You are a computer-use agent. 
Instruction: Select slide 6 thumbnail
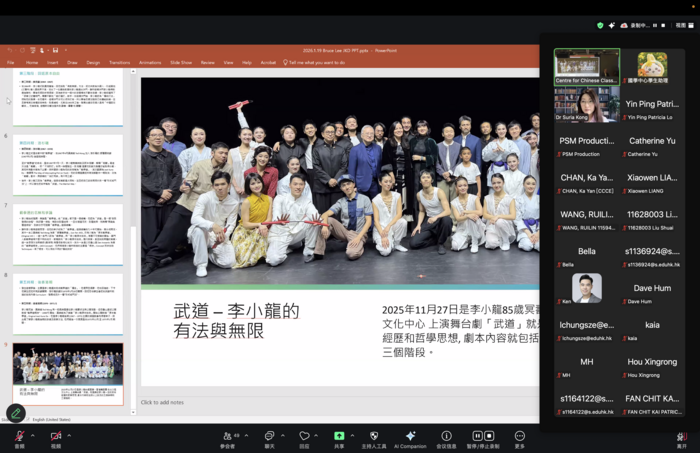[68, 165]
